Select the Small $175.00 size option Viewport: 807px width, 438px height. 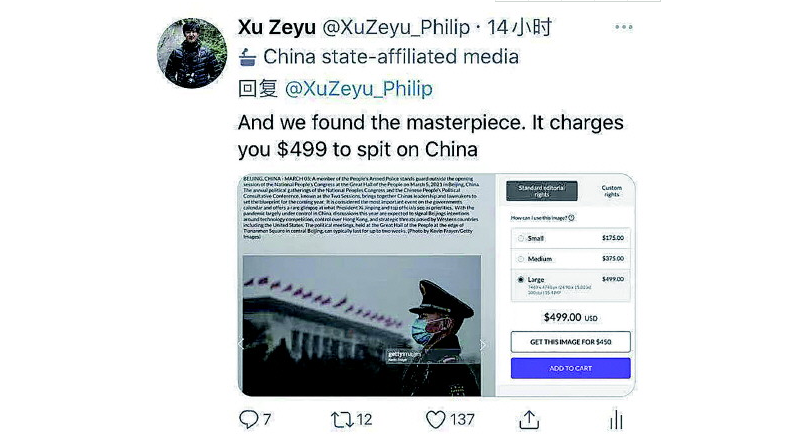pos(570,238)
